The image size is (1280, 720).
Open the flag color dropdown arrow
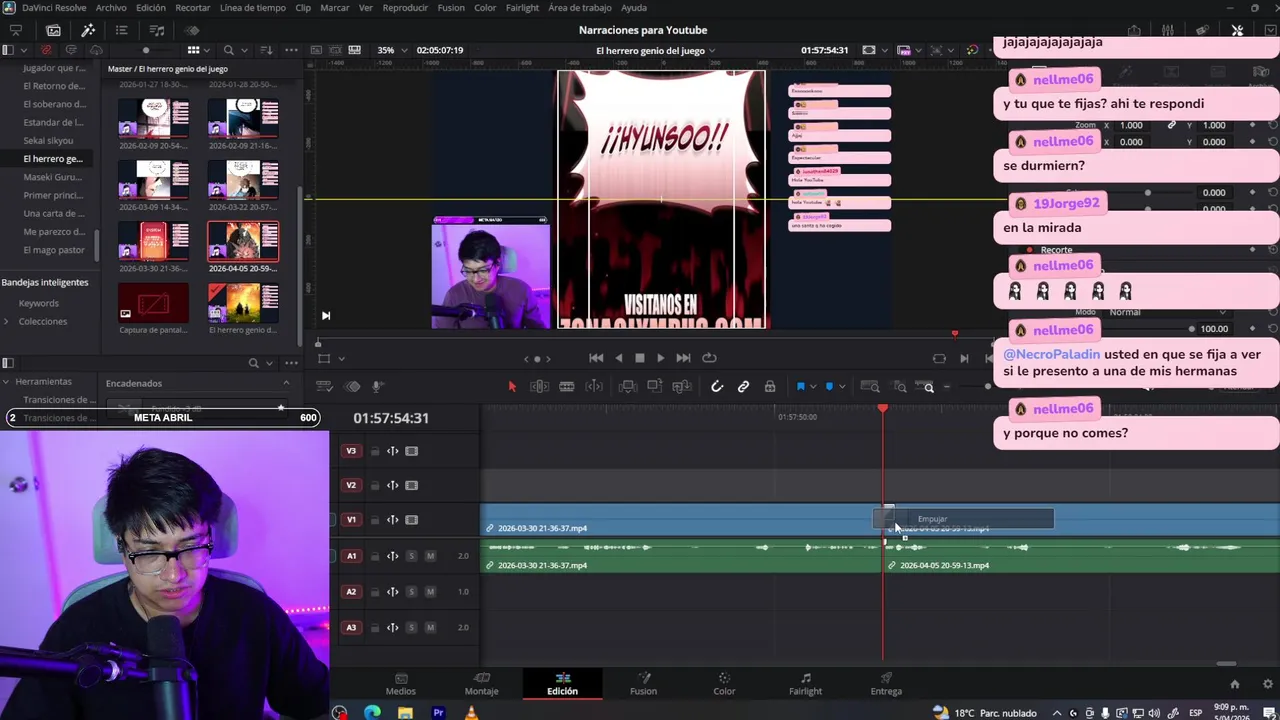(812, 387)
